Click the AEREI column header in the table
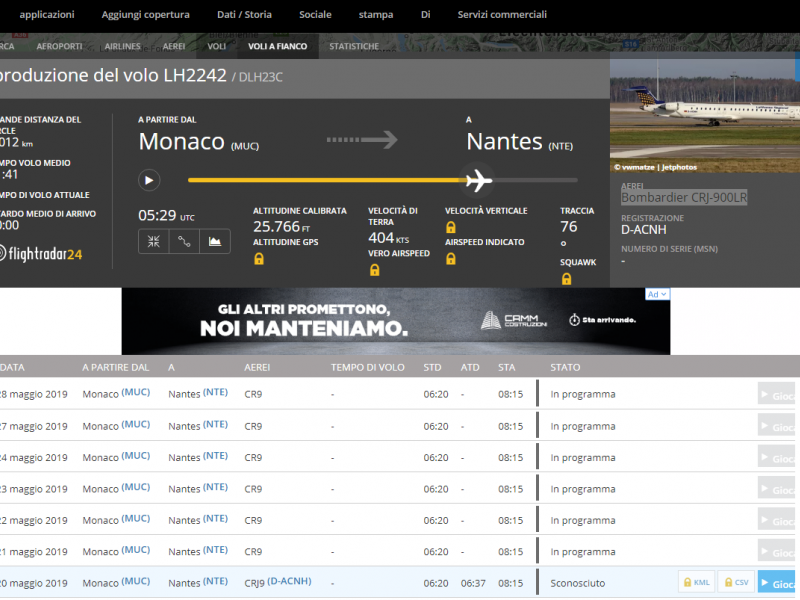This screenshot has width=800, height=600. [257, 367]
